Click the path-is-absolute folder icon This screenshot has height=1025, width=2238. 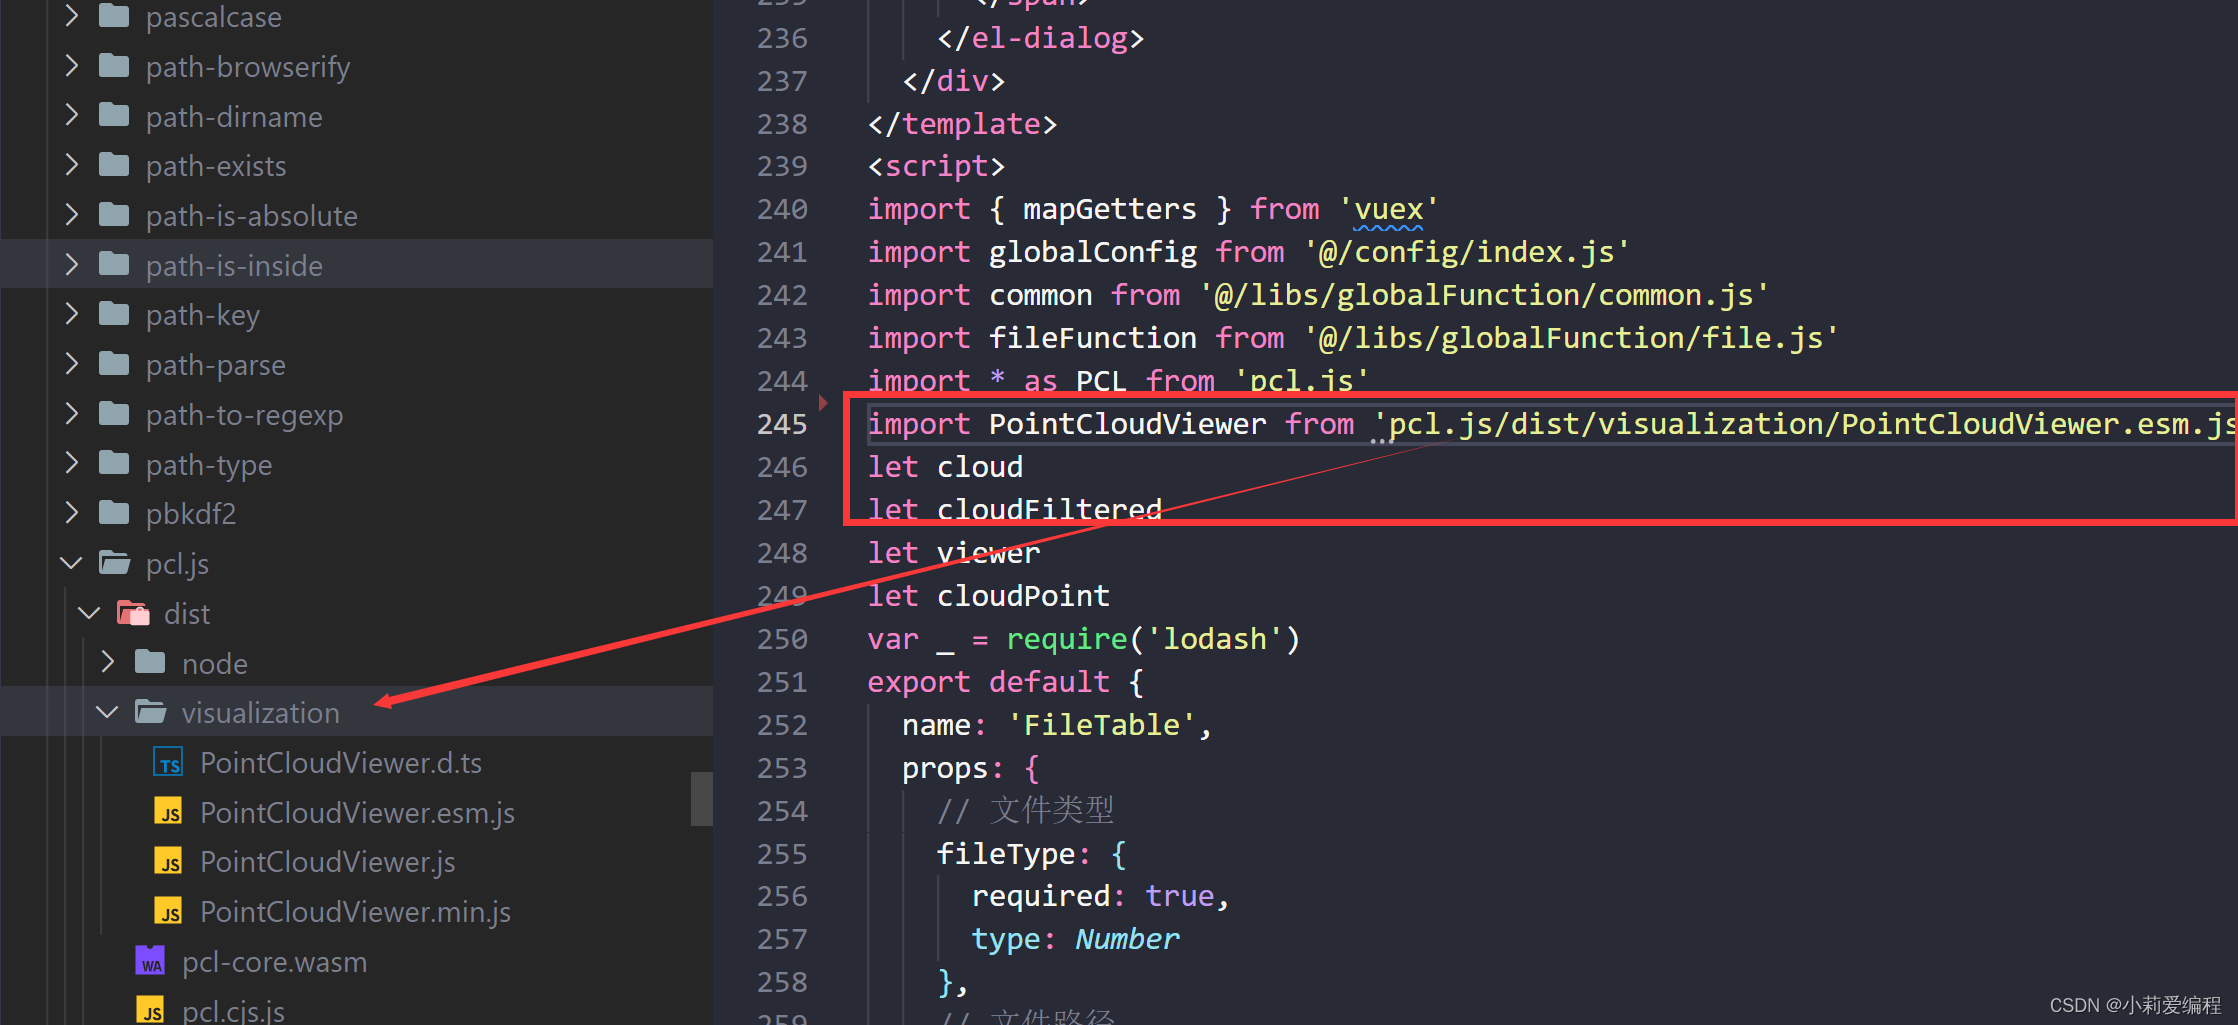(114, 215)
